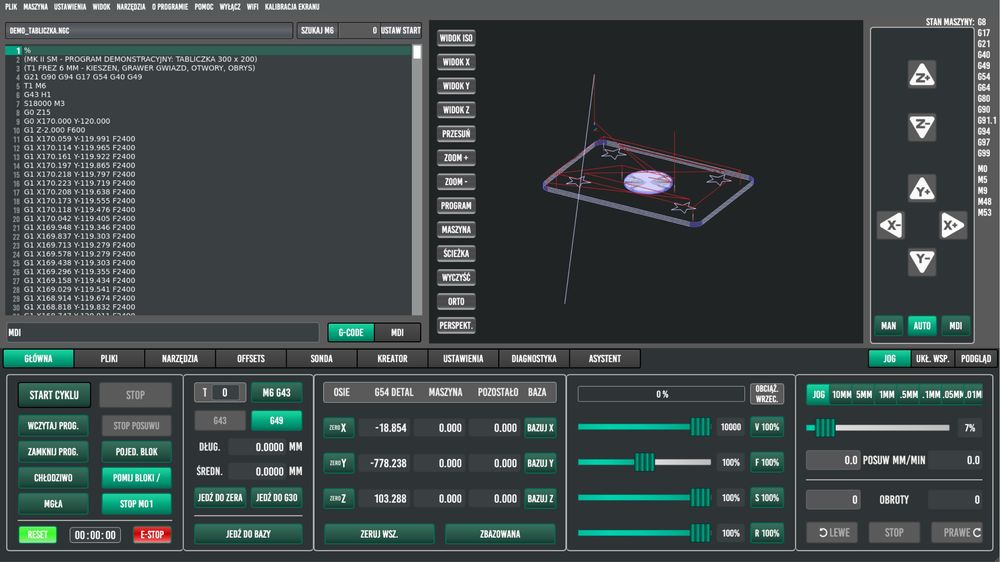Open the MASZYNA menu
This screenshot has height=562, width=1000.
pos(36,6)
